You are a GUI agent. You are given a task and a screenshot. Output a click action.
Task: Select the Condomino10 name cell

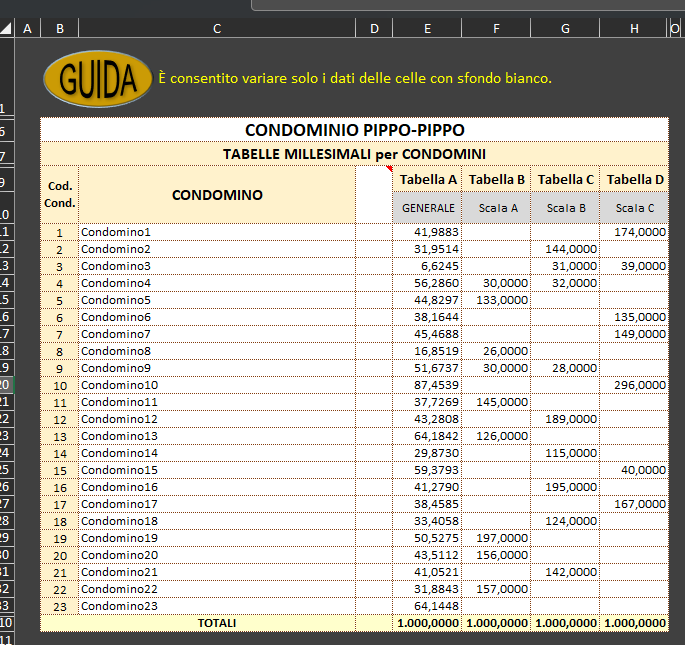217,385
